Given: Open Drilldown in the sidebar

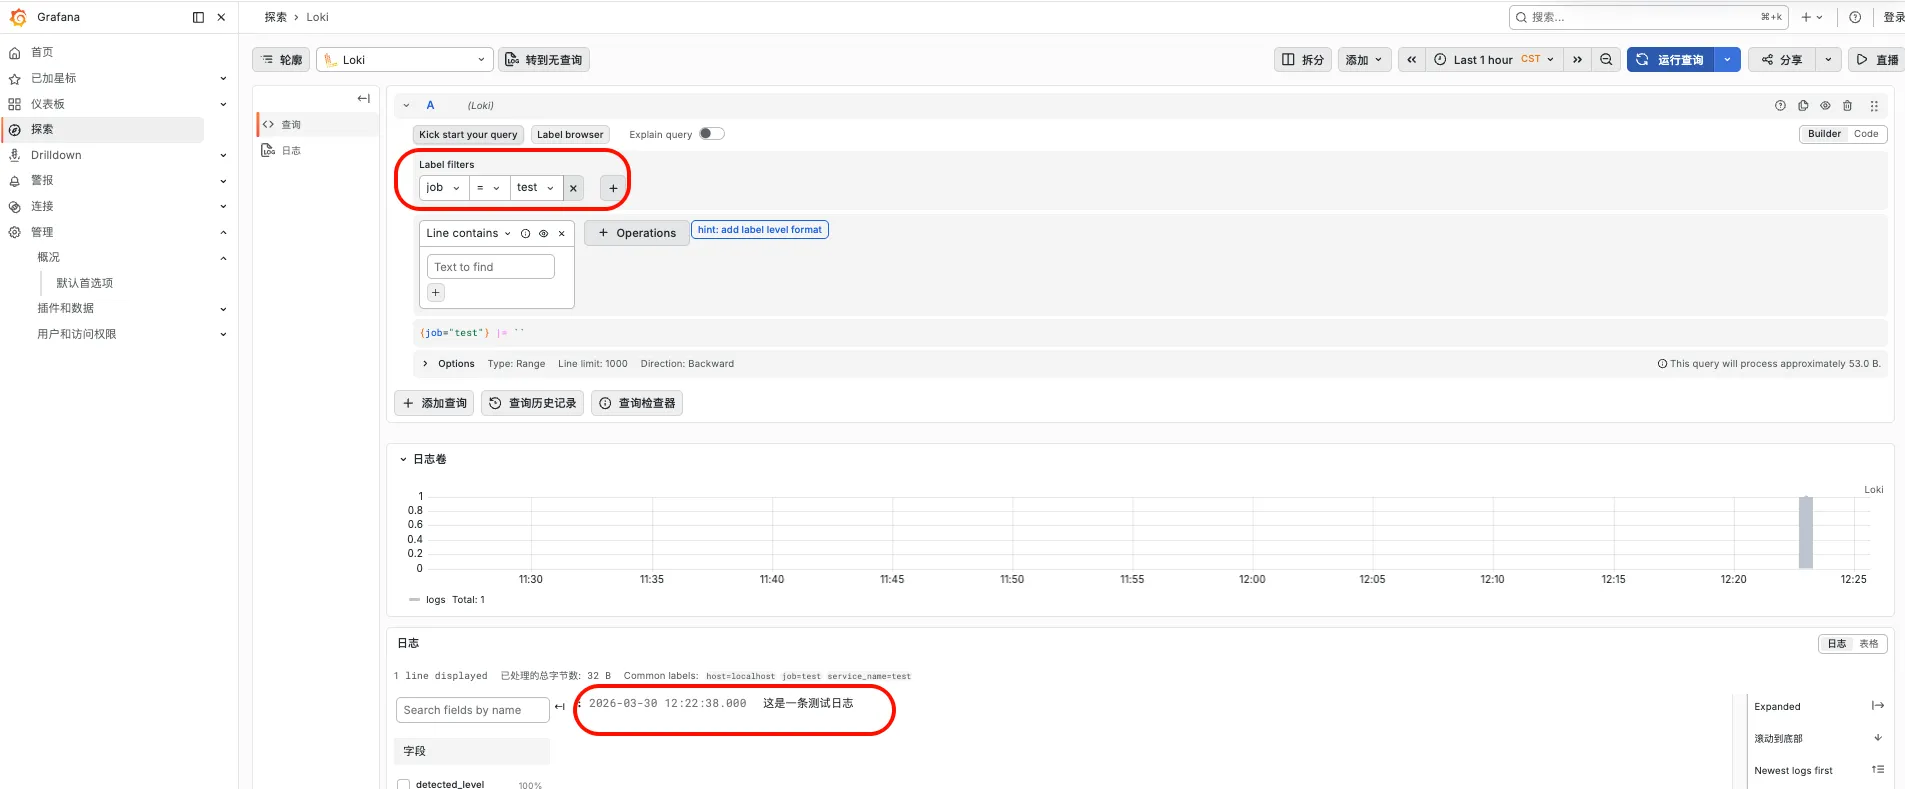Looking at the screenshot, I should [56, 155].
